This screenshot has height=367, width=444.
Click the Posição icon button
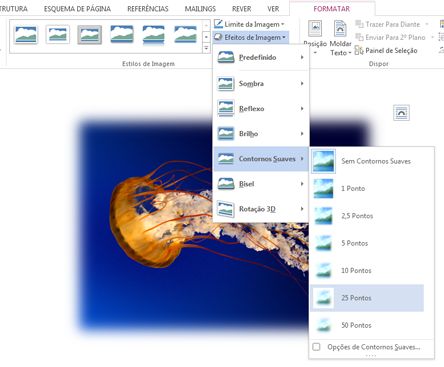coord(315,29)
